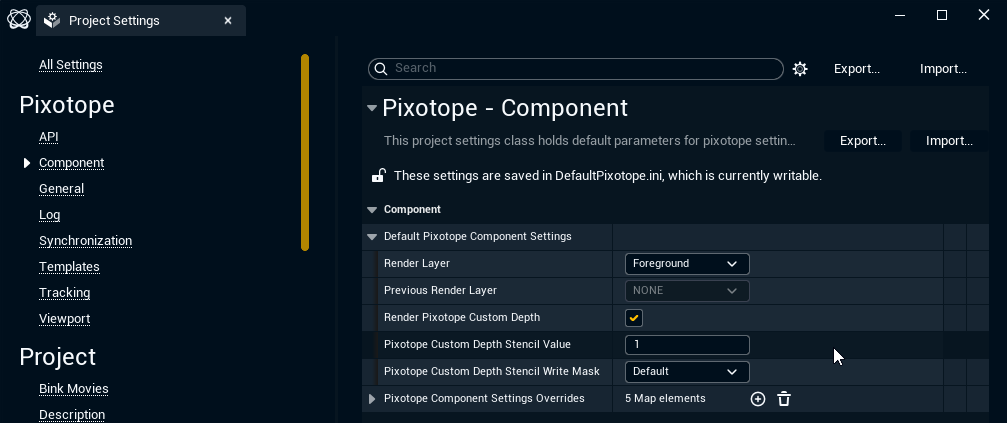The width and height of the screenshot is (1007, 423).
Task: Toggle Render Pixotope Custom Depth checkbox
Action: tap(634, 318)
